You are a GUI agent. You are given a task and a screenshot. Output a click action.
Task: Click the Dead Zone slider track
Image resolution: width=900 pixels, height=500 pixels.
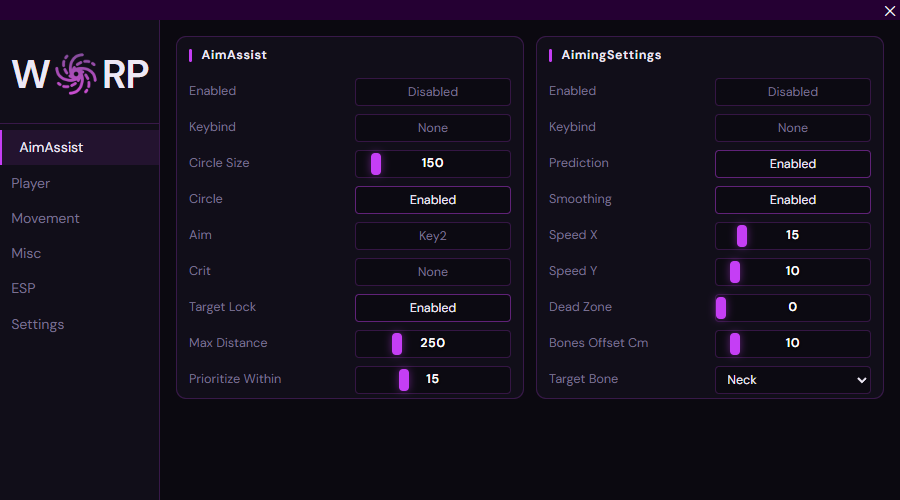coord(792,308)
